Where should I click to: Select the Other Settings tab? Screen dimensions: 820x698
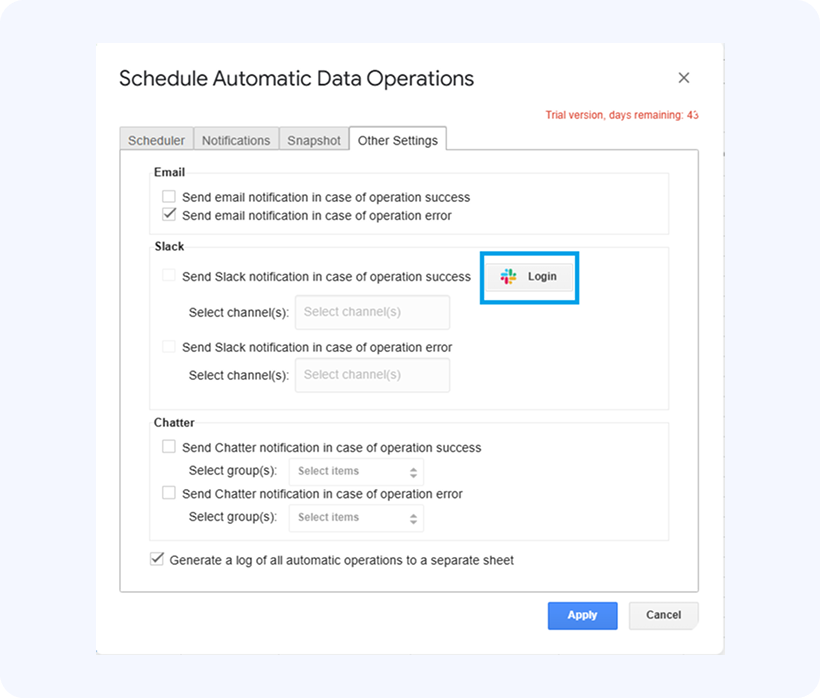pyautogui.click(x=397, y=140)
